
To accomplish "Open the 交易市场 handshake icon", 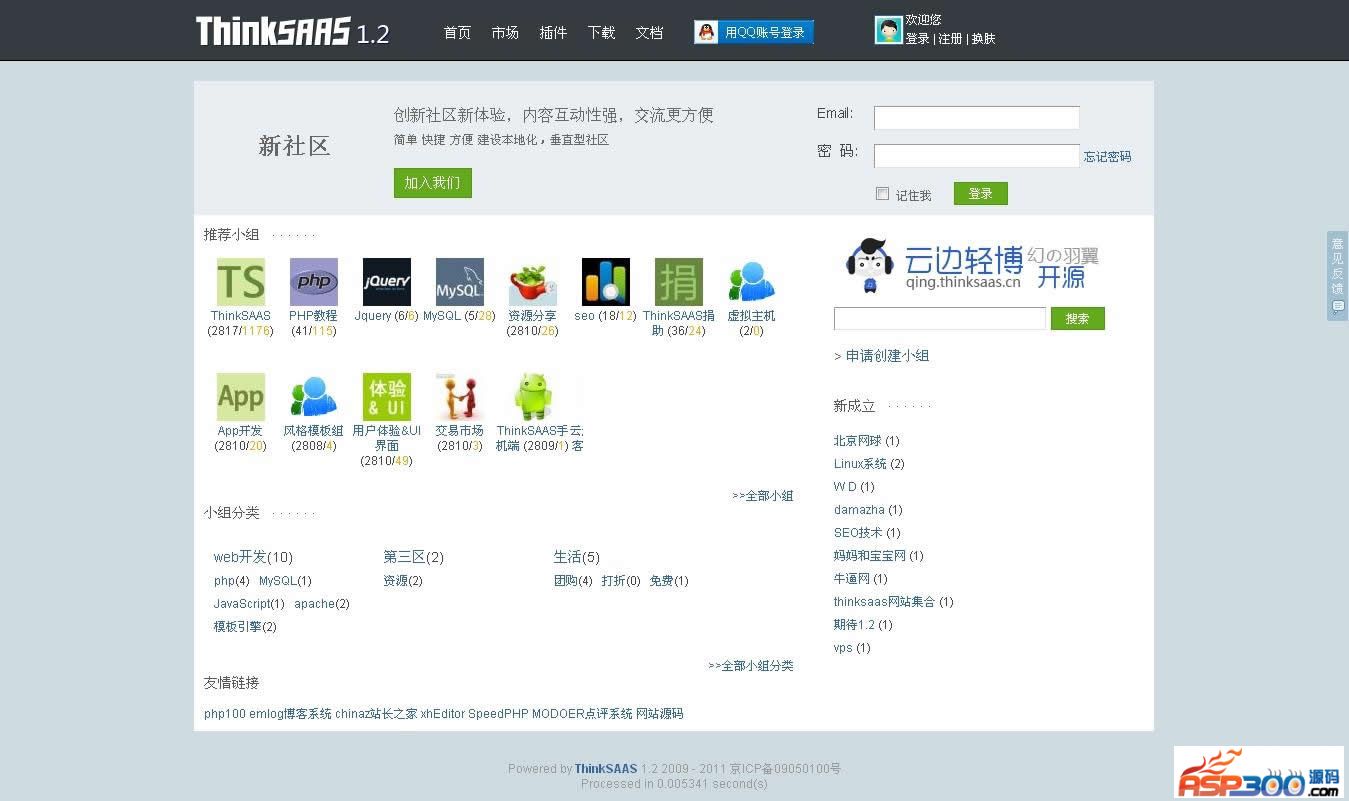I will [460, 397].
